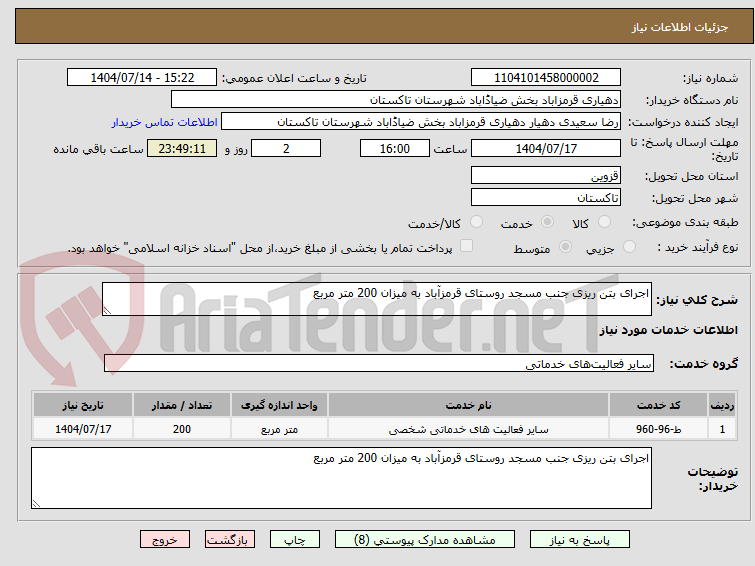Click service code cell 'ط-96-960'

658,429
